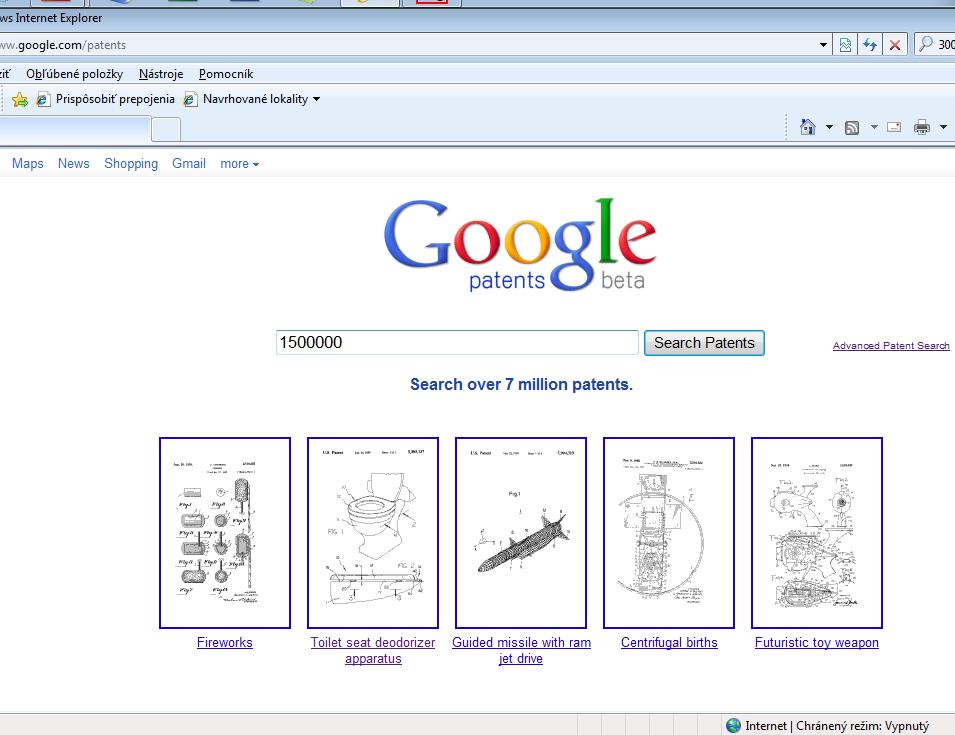Open the new tab button
This screenshot has width=955, height=735.
click(x=166, y=129)
